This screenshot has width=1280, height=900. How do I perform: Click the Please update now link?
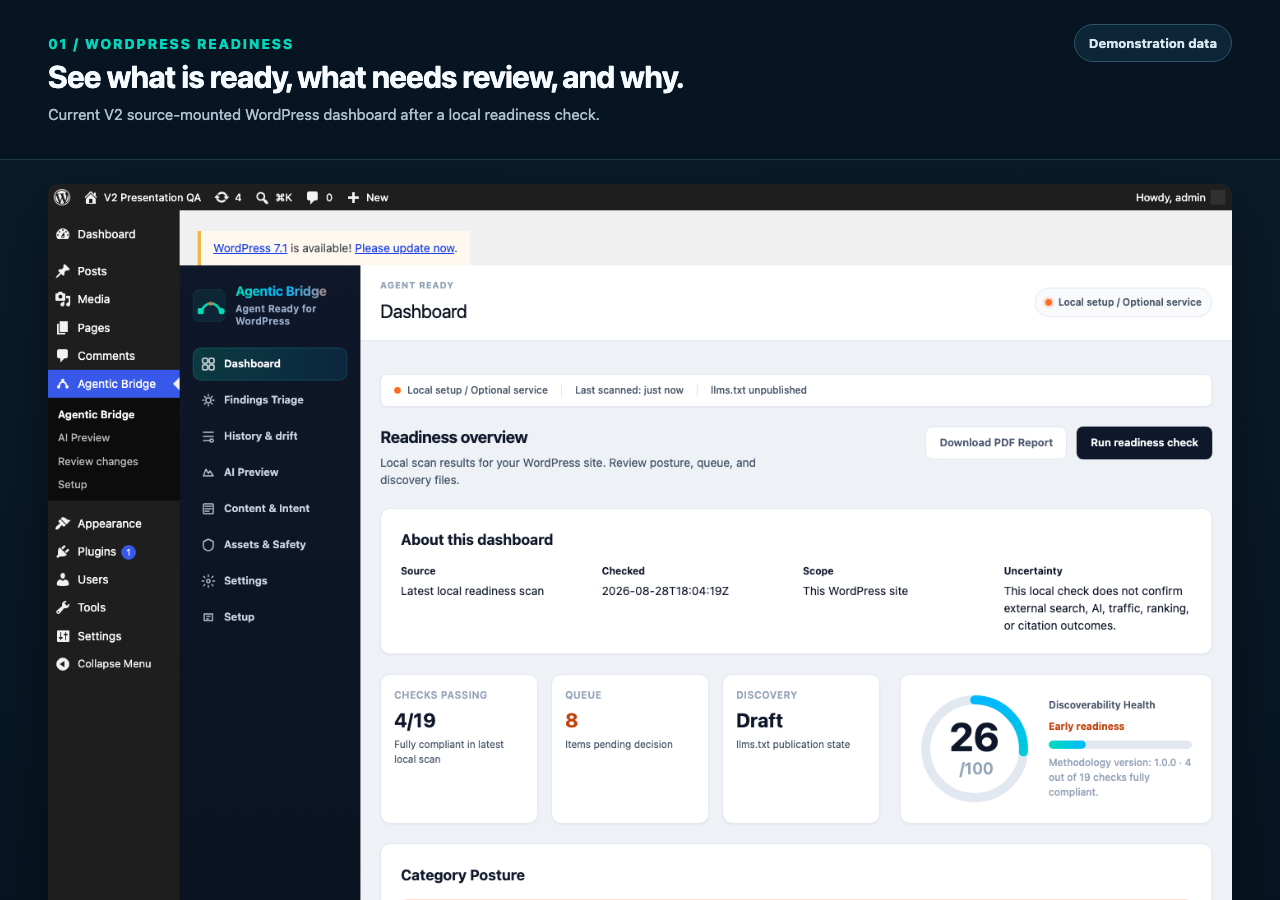click(405, 248)
